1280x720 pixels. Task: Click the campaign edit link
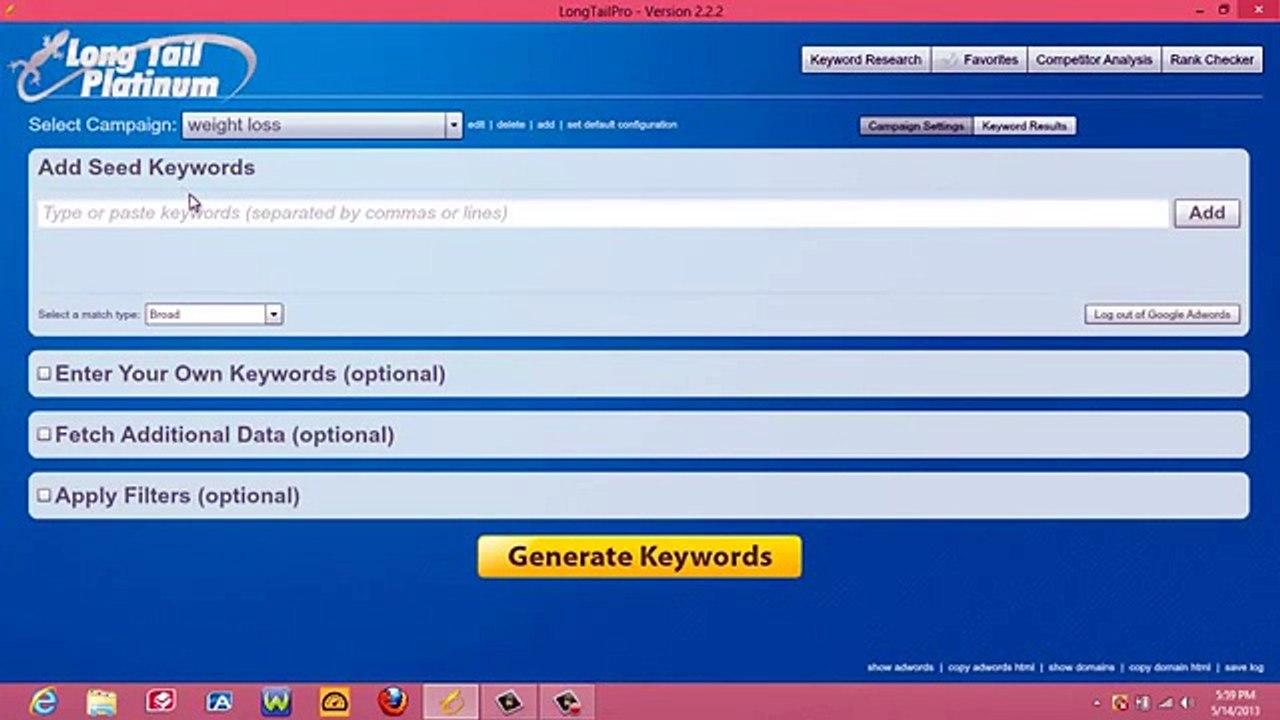(x=476, y=125)
